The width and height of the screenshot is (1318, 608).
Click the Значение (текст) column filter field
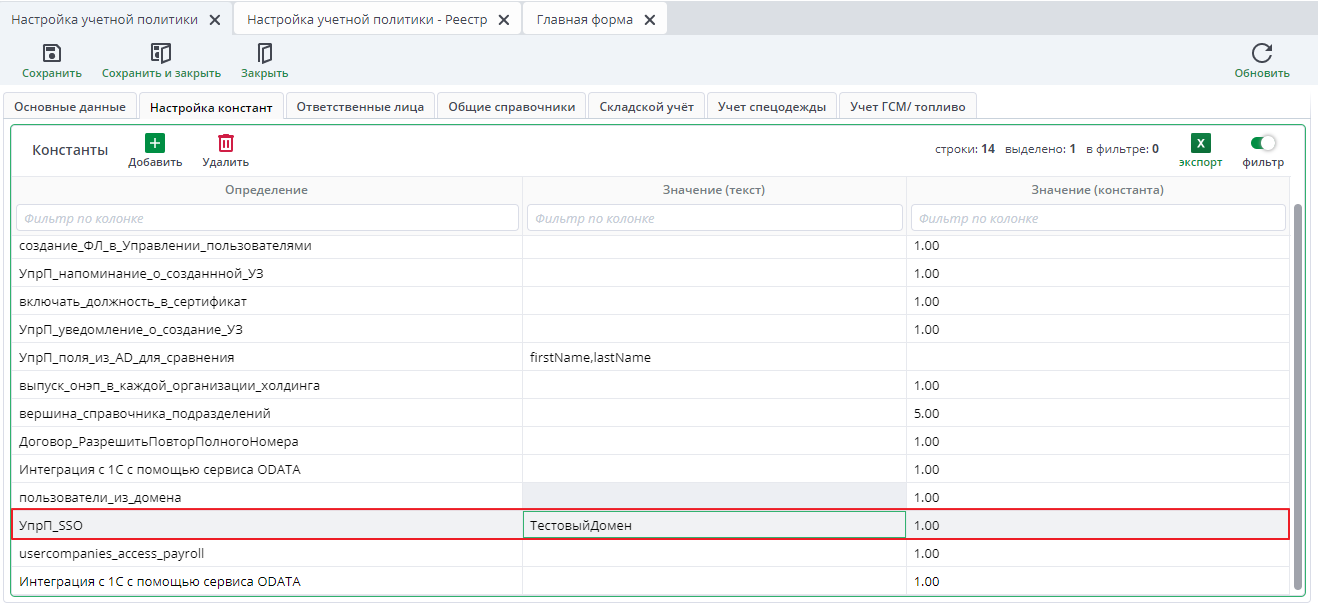point(714,218)
